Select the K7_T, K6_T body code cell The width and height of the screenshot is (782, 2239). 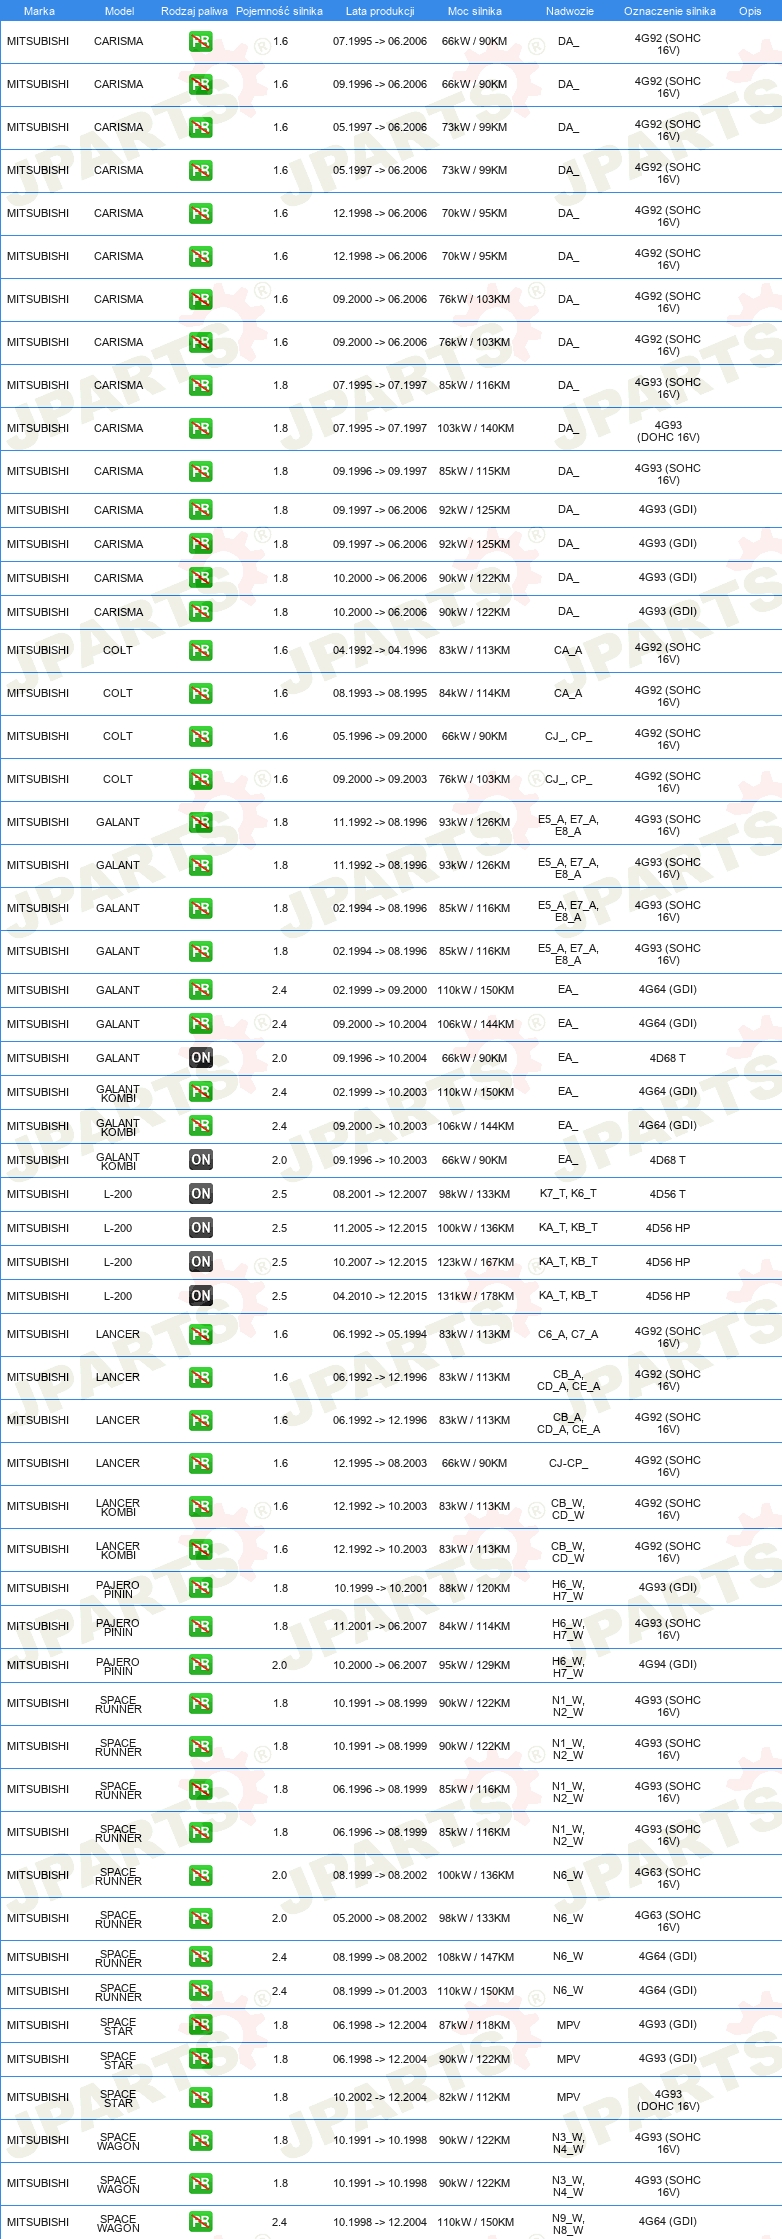point(568,1194)
